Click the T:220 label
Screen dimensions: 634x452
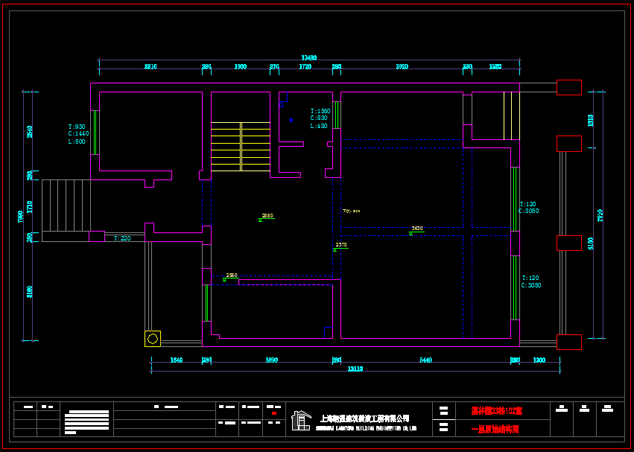[122, 239]
